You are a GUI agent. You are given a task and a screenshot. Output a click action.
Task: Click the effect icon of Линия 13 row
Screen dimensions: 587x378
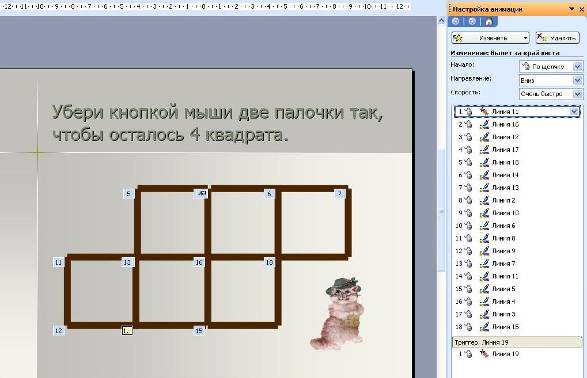tap(484, 188)
